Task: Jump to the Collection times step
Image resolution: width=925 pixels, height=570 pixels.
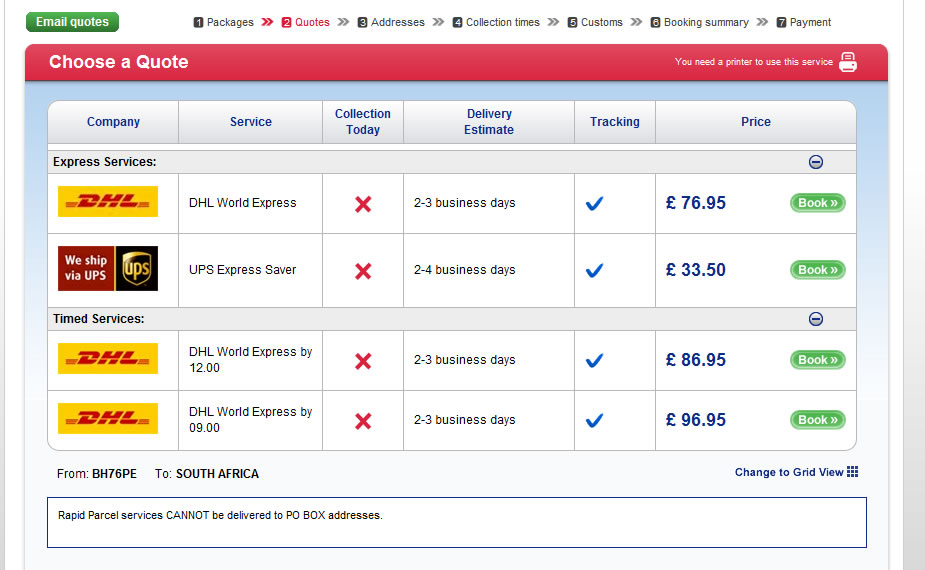Action: point(496,22)
